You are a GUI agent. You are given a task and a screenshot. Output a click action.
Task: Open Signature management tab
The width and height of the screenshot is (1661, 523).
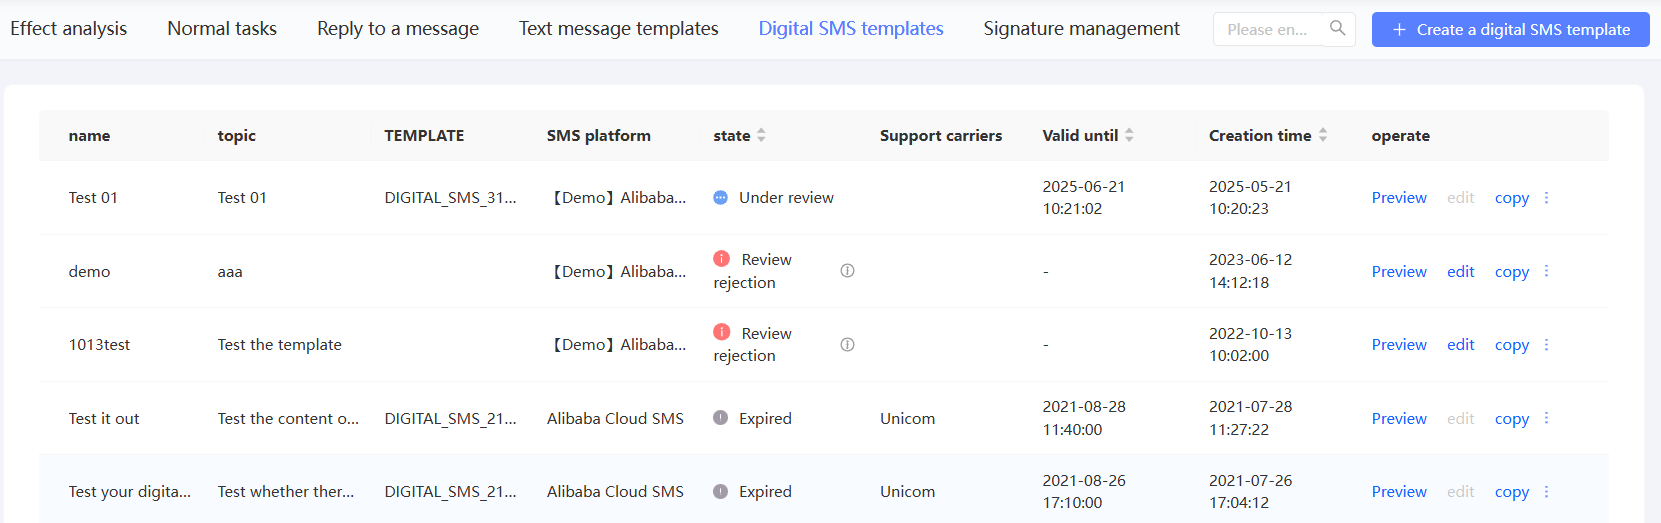(x=1082, y=29)
